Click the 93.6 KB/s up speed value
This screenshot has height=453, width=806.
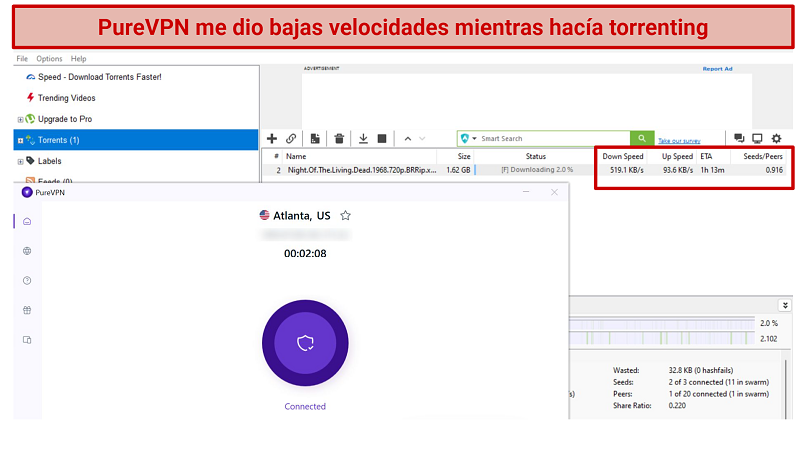678,170
